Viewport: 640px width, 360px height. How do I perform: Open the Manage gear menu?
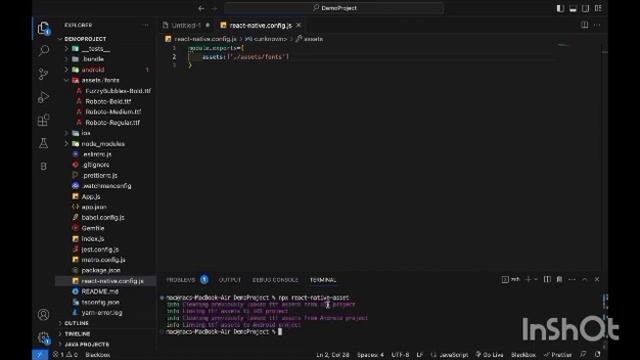coord(43,338)
